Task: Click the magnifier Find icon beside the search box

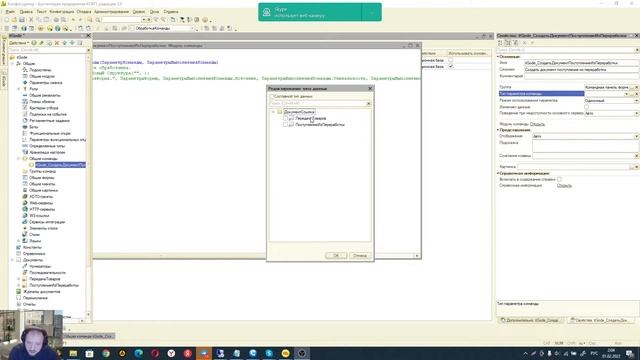Action: point(98,20)
